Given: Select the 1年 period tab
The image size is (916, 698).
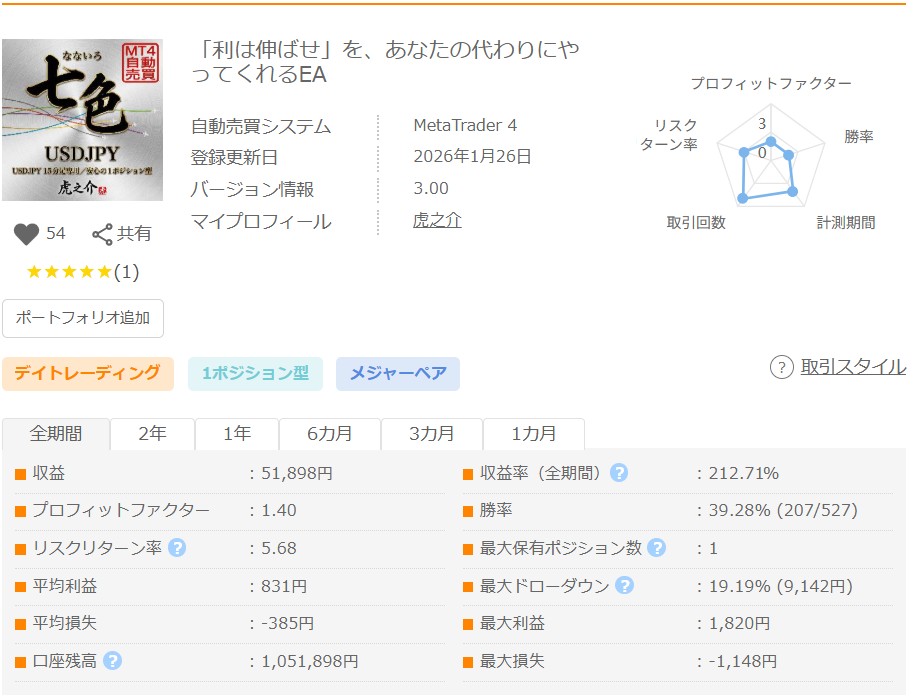Looking at the screenshot, I should 237,434.
